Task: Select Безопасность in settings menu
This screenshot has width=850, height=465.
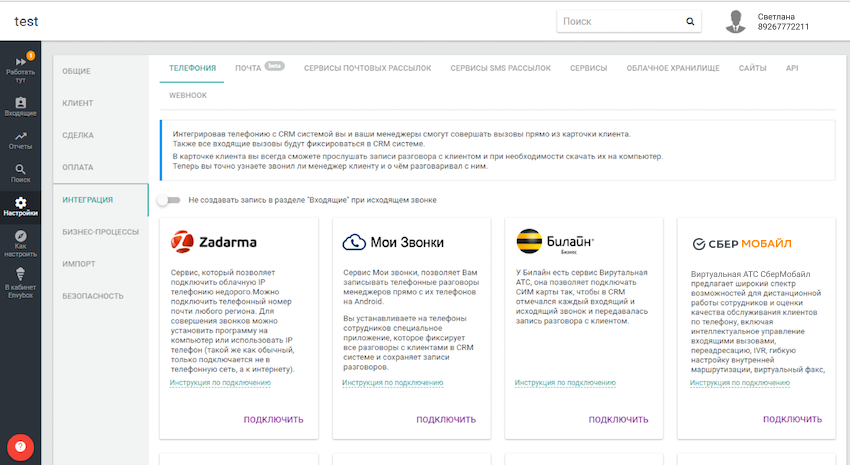Action: coord(93,296)
